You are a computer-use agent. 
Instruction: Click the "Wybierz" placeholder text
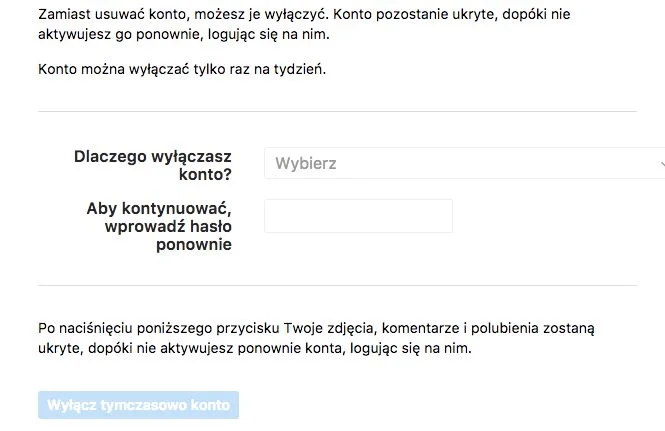click(x=306, y=163)
